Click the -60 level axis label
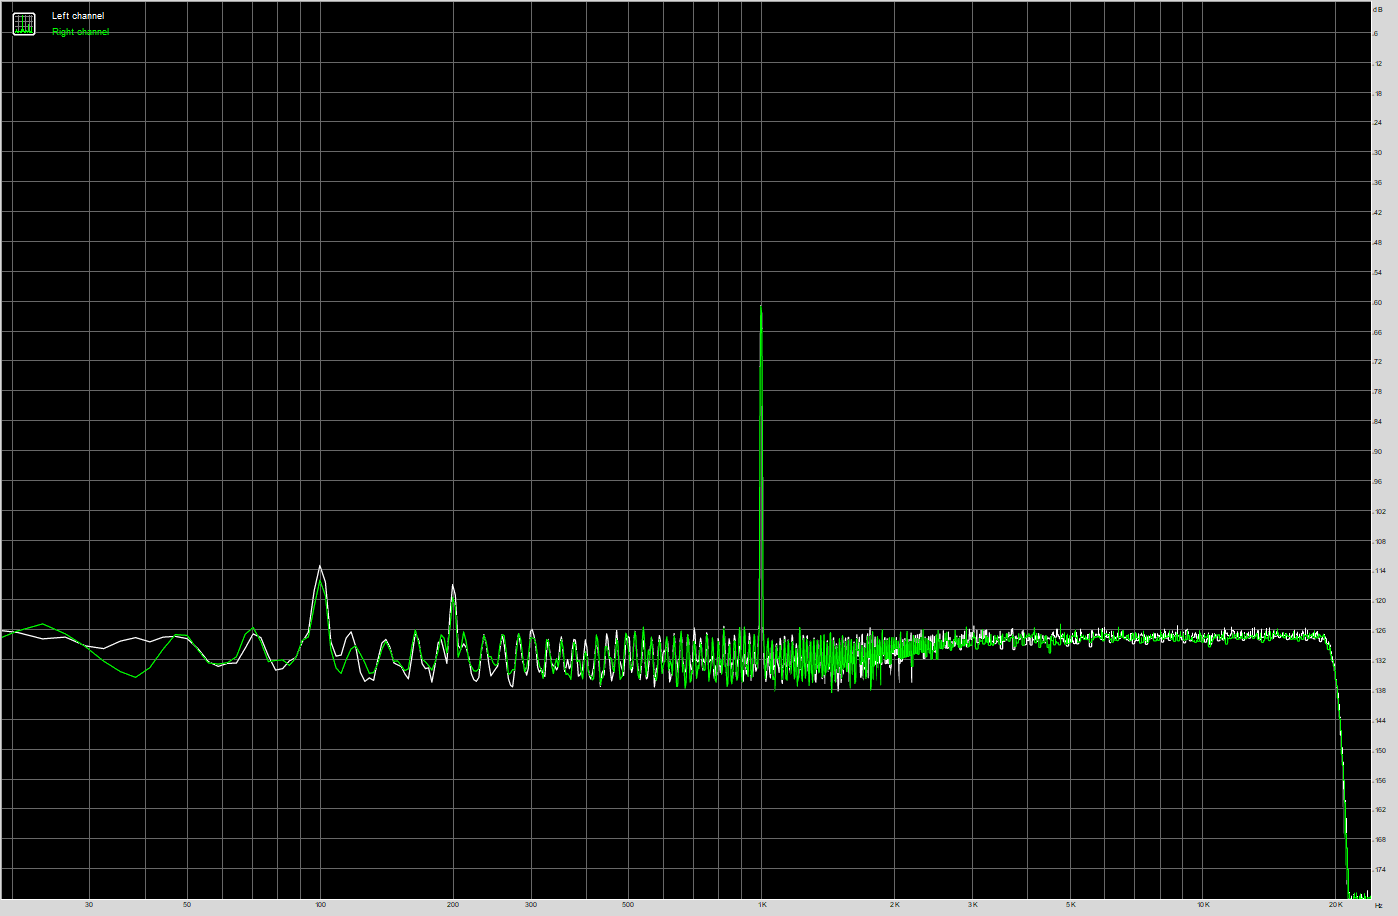This screenshot has width=1398, height=916. [1378, 303]
